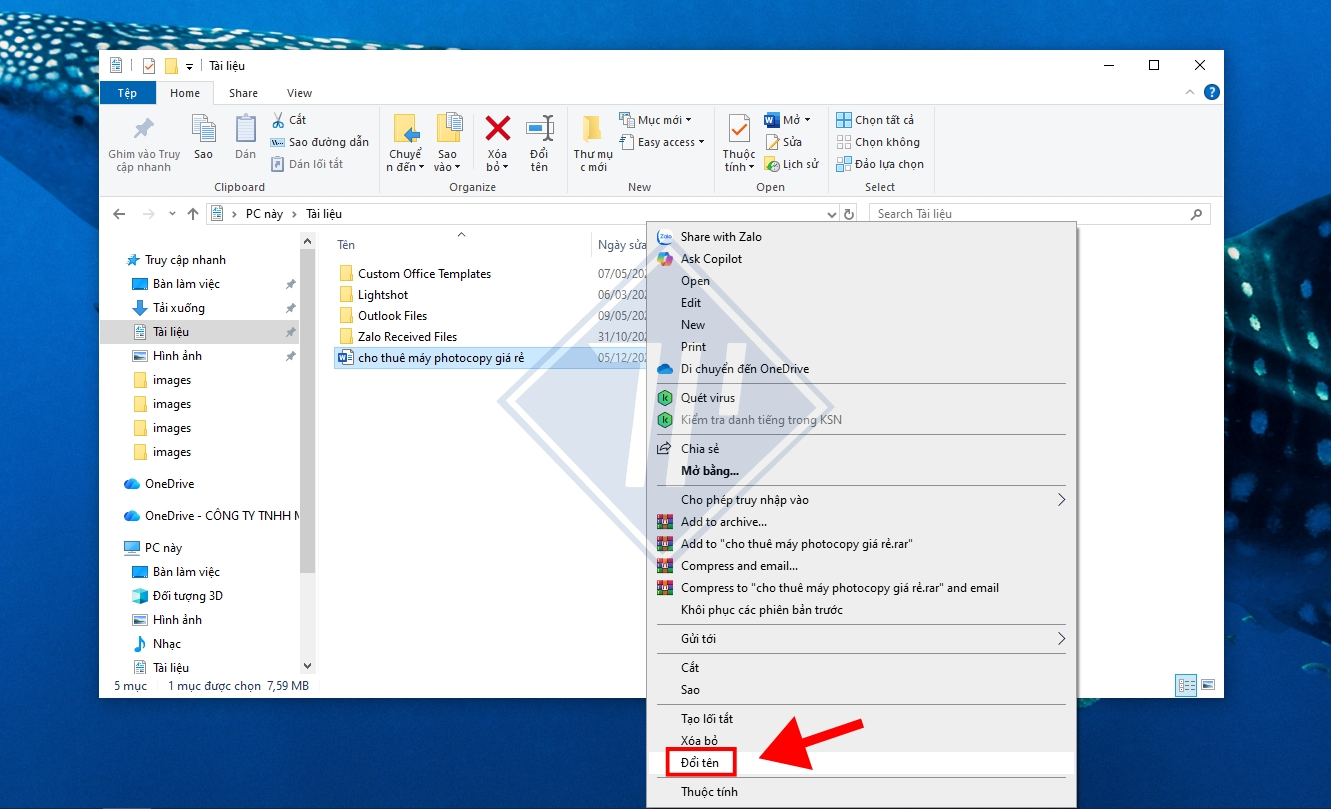Select Add to archive... menu entry

(x=862, y=522)
